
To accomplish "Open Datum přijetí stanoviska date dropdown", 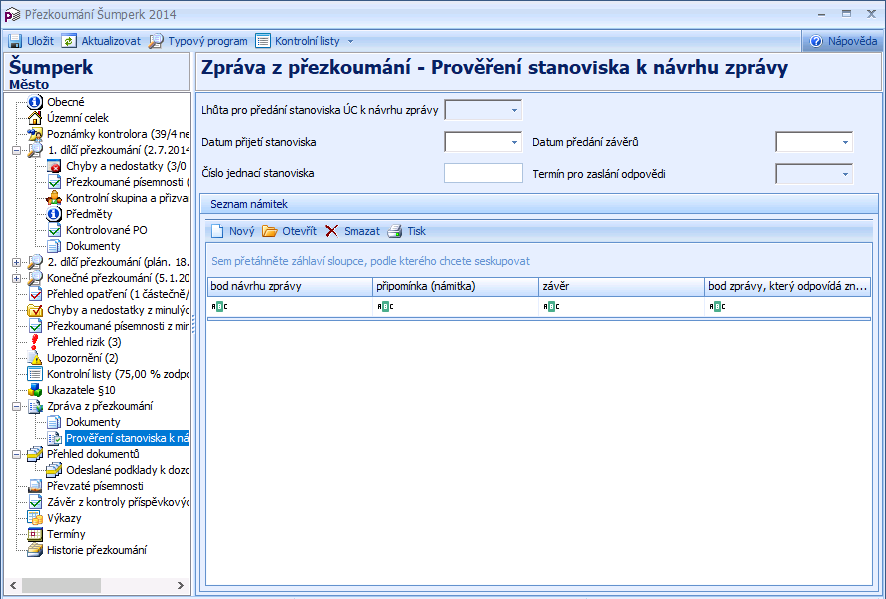I will tap(514, 142).
